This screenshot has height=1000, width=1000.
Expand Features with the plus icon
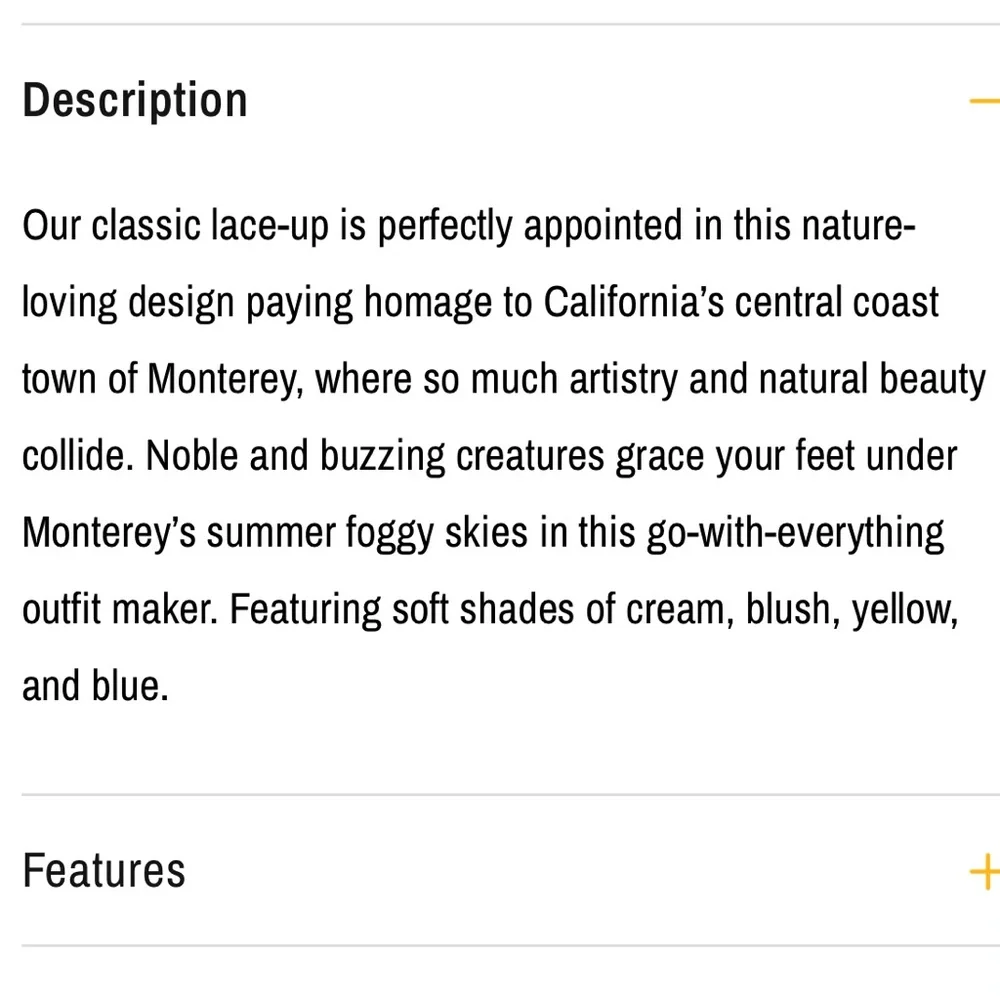(985, 871)
